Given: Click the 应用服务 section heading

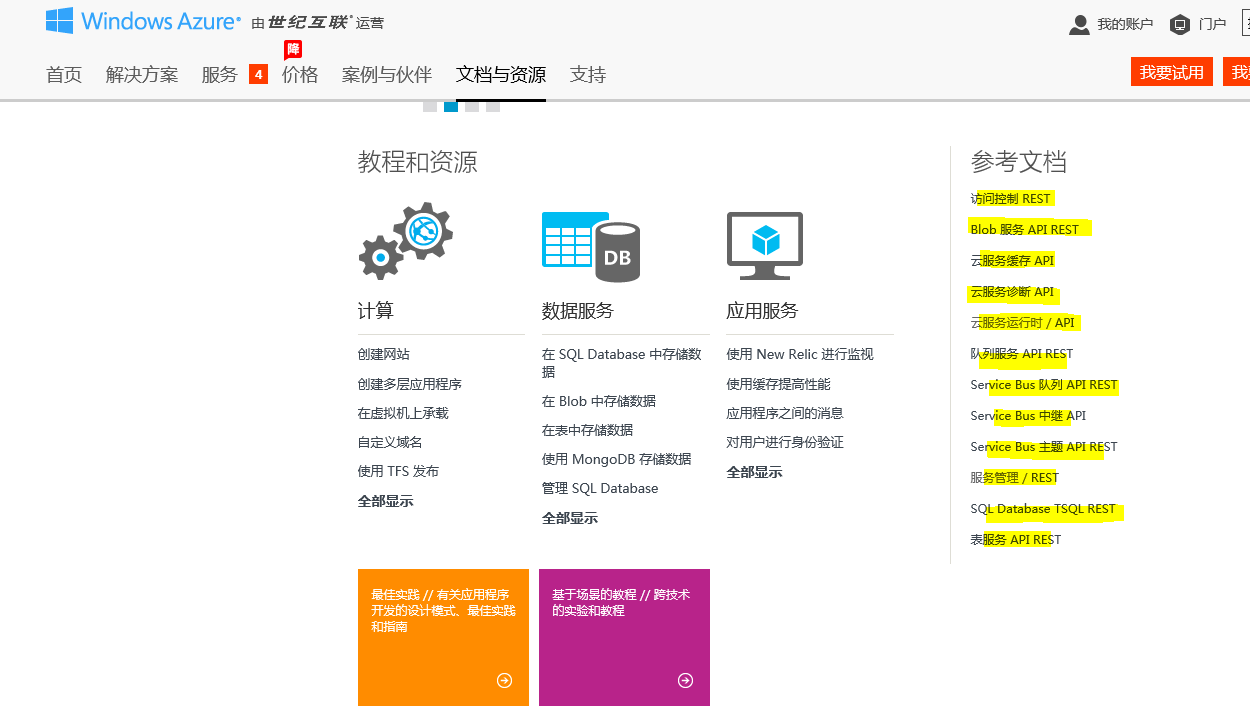Looking at the screenshot, I should click(763, 311).
